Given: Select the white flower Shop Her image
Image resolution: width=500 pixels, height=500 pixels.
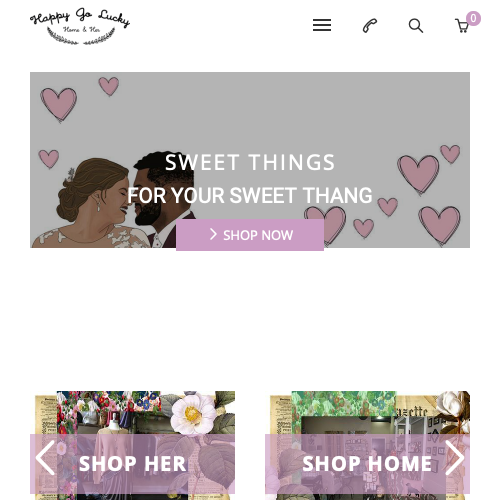Looking at the screenshot, I should coord(193,412).
